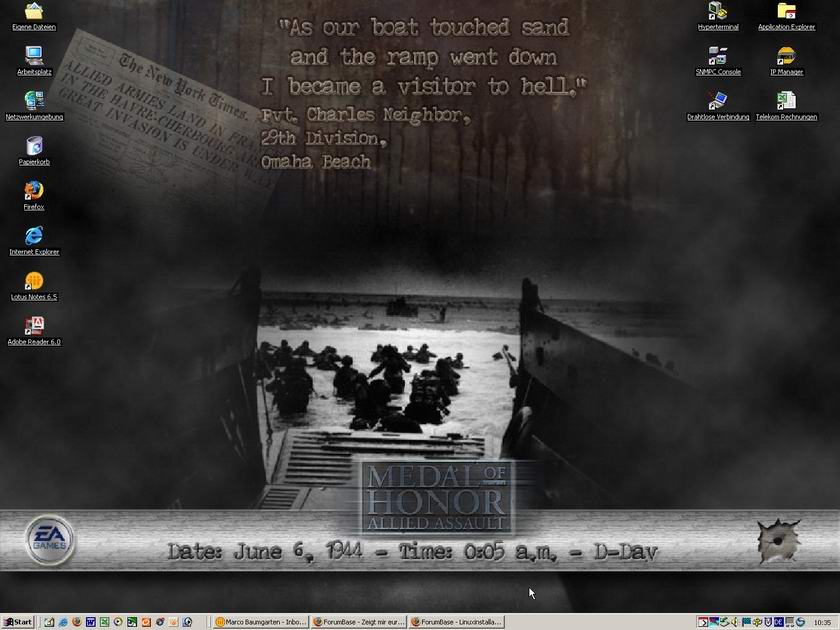Click the Excel quick launch icon
The image size is (840, 630).
(x=104, y=622)
